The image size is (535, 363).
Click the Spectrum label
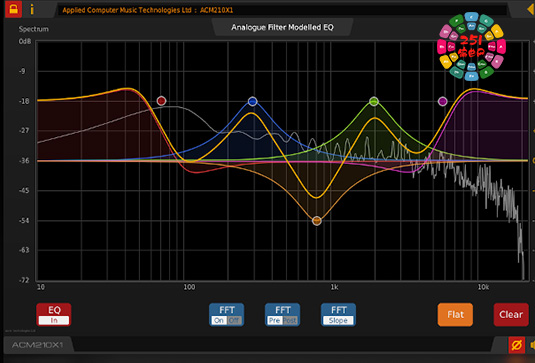33,29
